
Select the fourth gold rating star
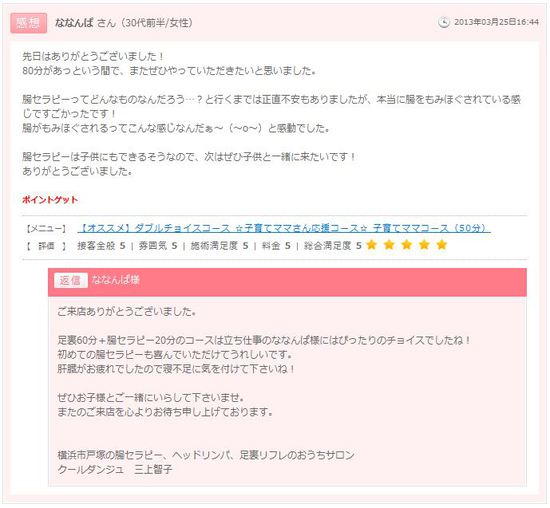pyautogui.click(x=424, y=245)
